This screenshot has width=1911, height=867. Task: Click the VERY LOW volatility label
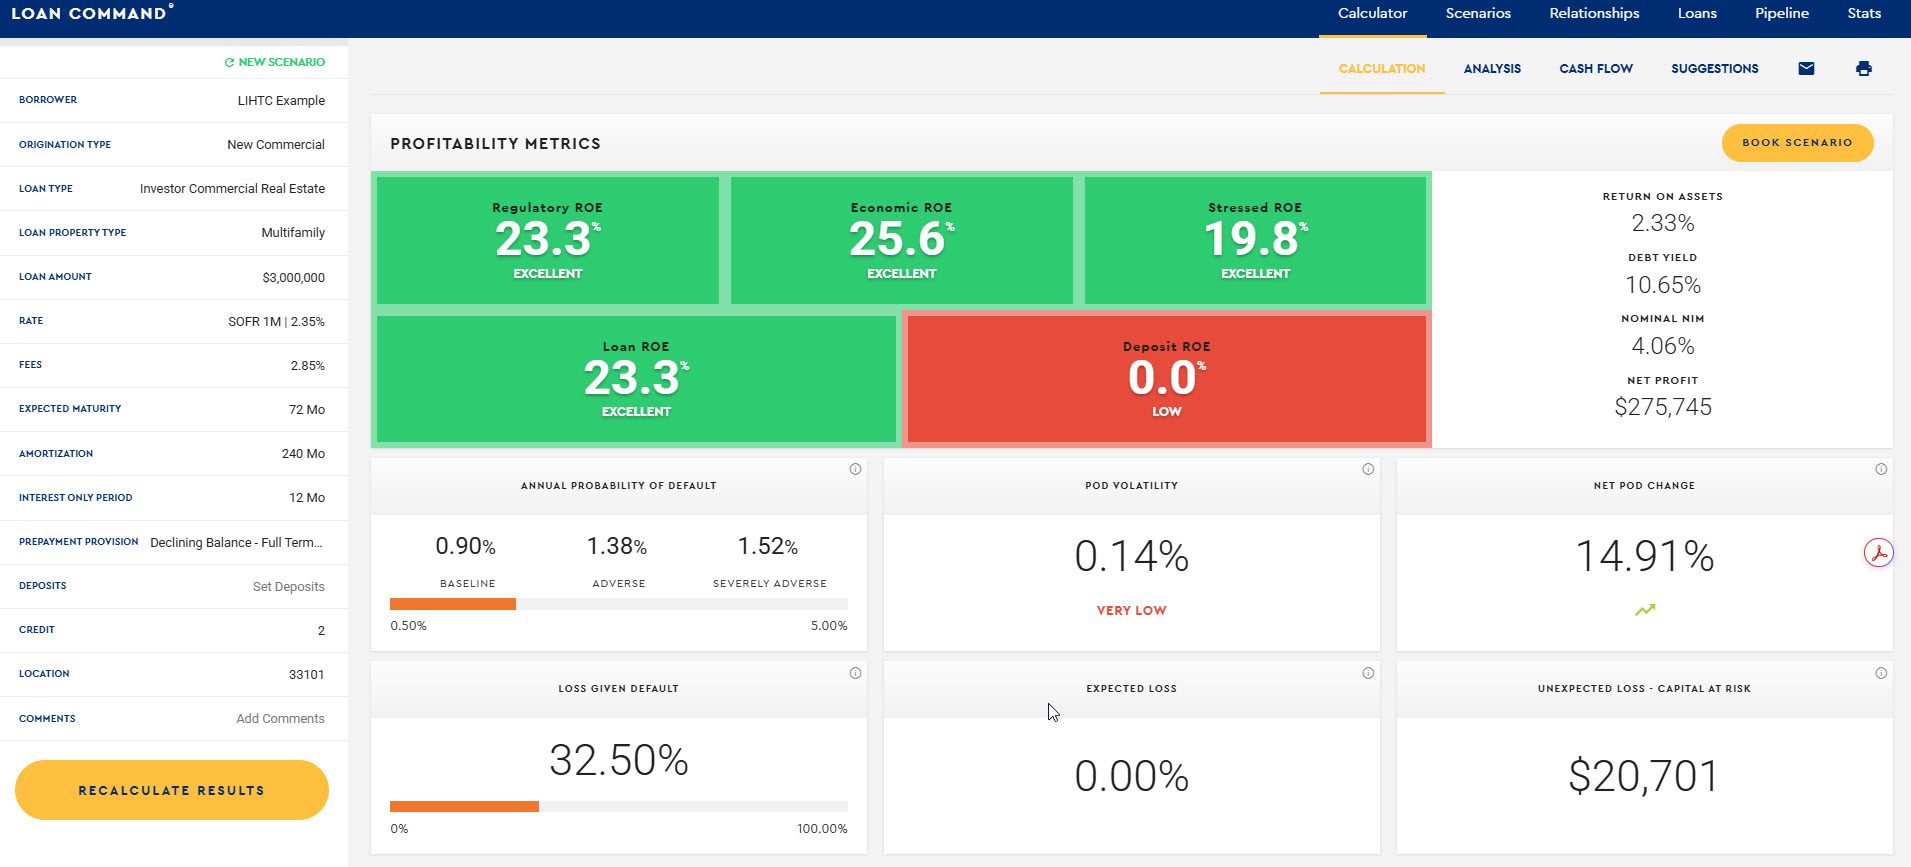tap(1131, 610)
